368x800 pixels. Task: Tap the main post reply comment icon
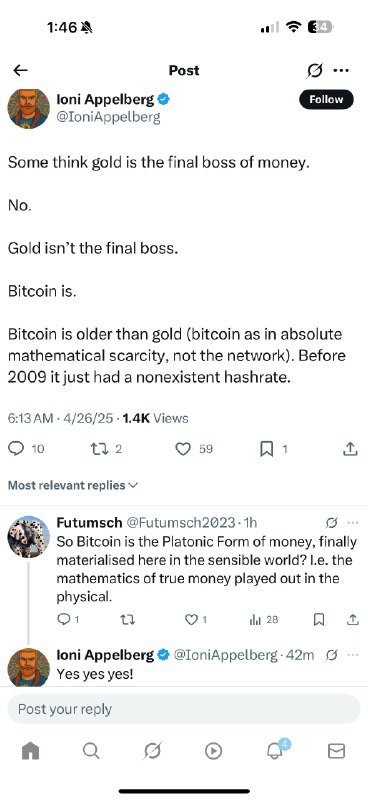(16, 448)
